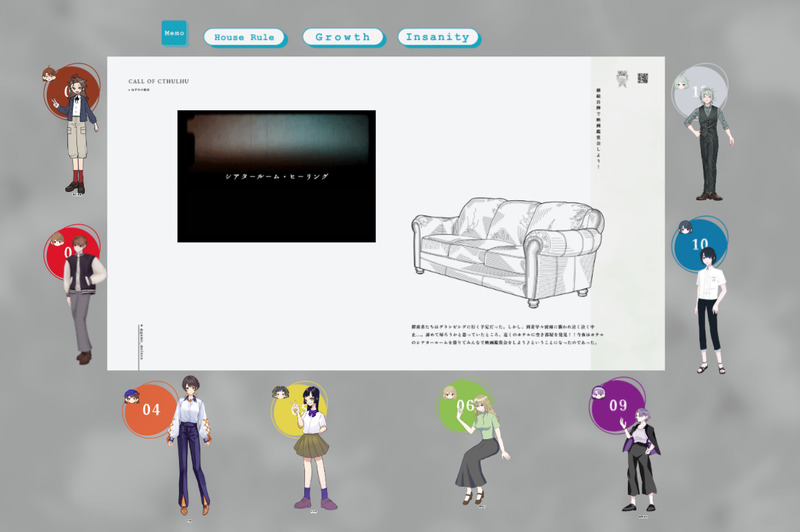The width and height of the screenshot is (800, 532).
Task: Select the orange circle number 04
Action: (x=151, y=410)
